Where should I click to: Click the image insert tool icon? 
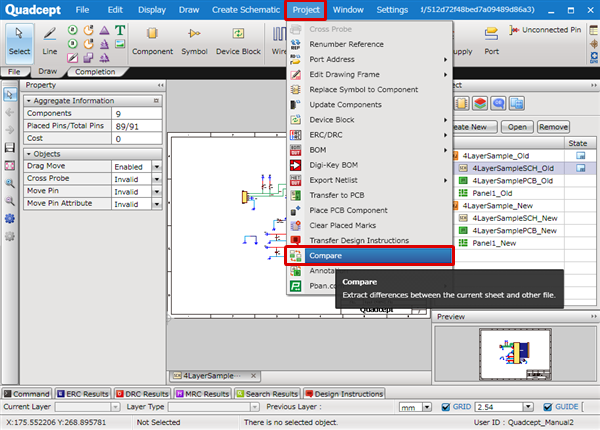click(120, 44)
